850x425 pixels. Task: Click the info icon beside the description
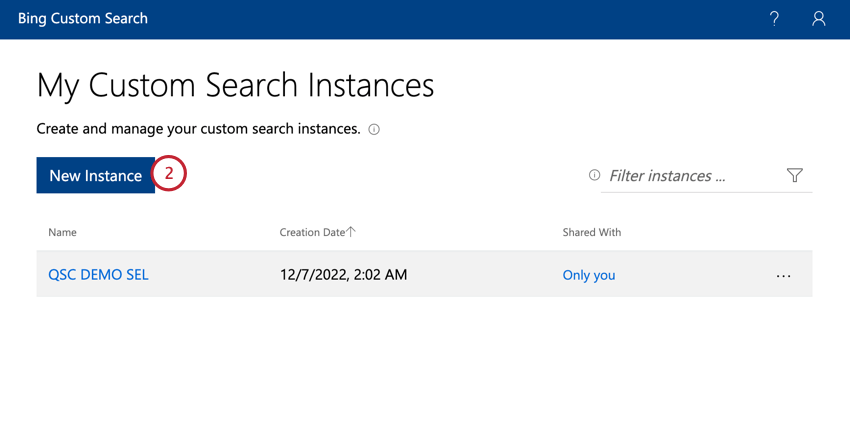point(374,130)
